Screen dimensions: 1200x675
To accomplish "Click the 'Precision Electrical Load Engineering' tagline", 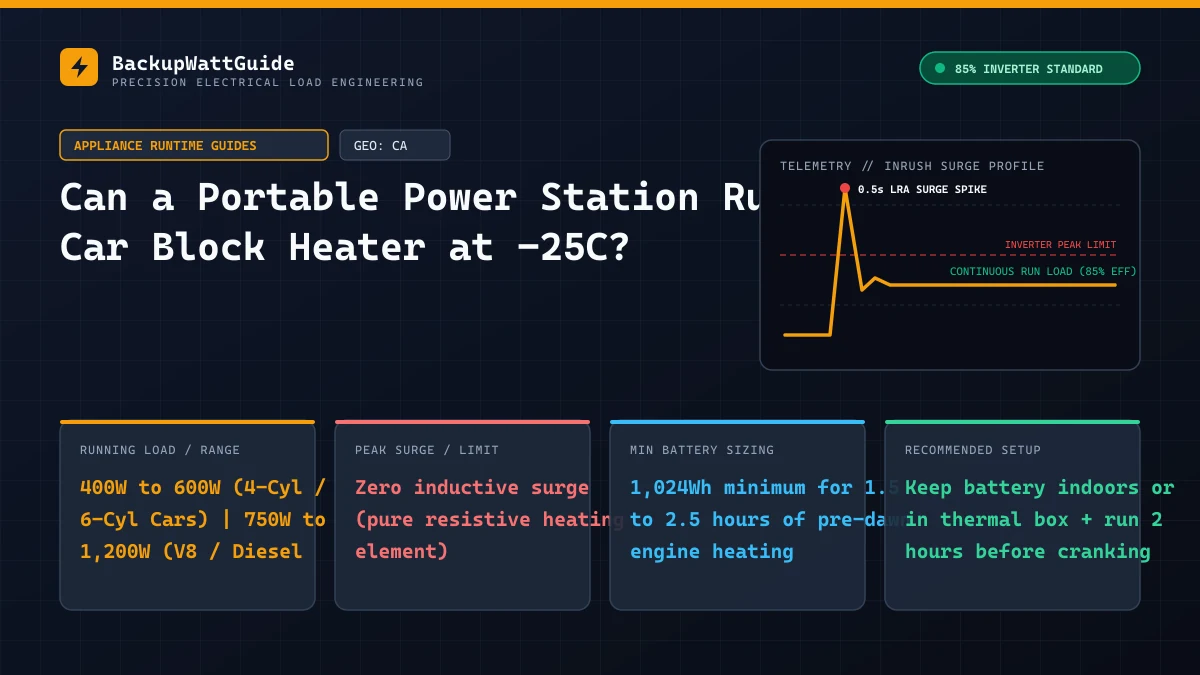I will tap(268, 82).
